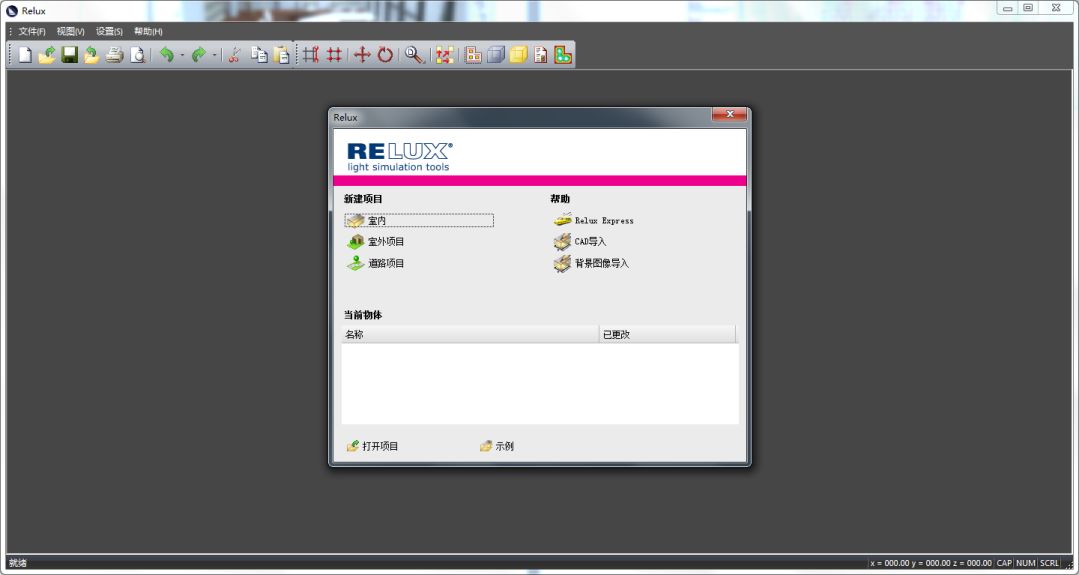Select the red Rotate tool
The width and height of the screenshot is (1079, 575).
[385, 55]
